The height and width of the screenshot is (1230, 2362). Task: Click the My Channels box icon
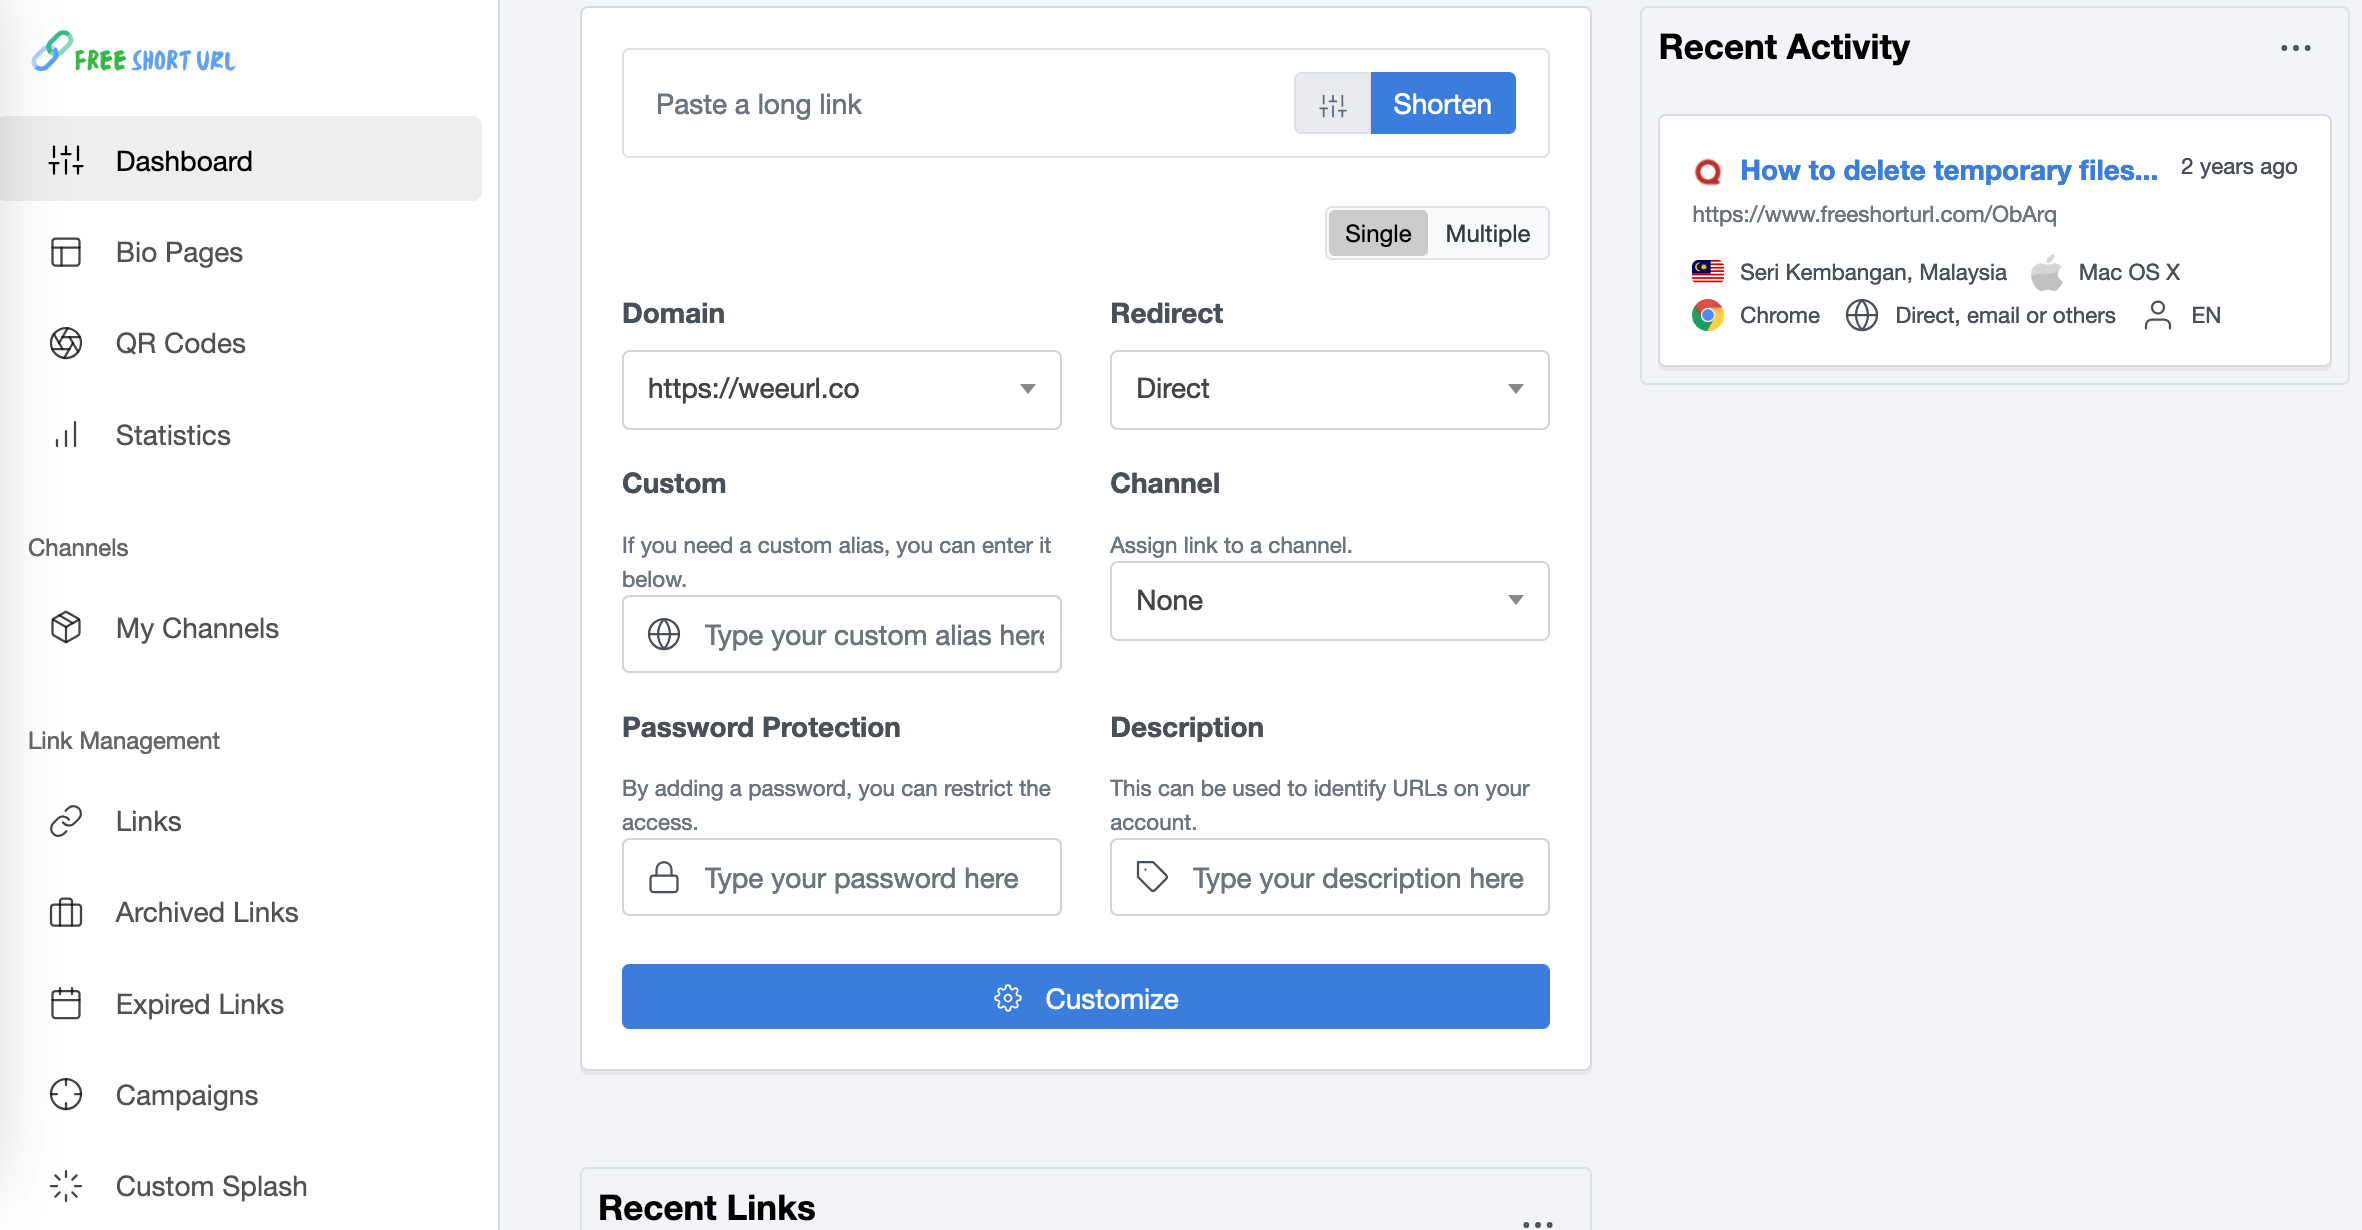[66, 628]
